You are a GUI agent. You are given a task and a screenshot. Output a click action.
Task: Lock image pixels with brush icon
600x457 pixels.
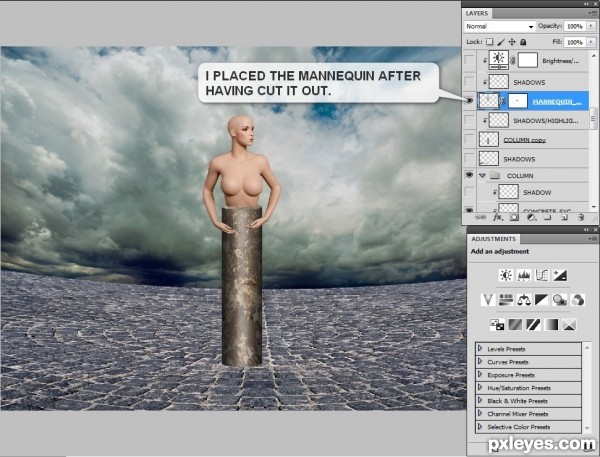(x=501, y=42)
